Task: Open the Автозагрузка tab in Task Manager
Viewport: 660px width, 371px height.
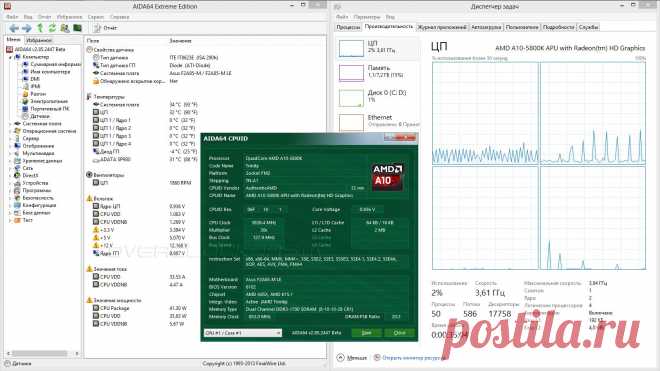Action: point(486,27)
